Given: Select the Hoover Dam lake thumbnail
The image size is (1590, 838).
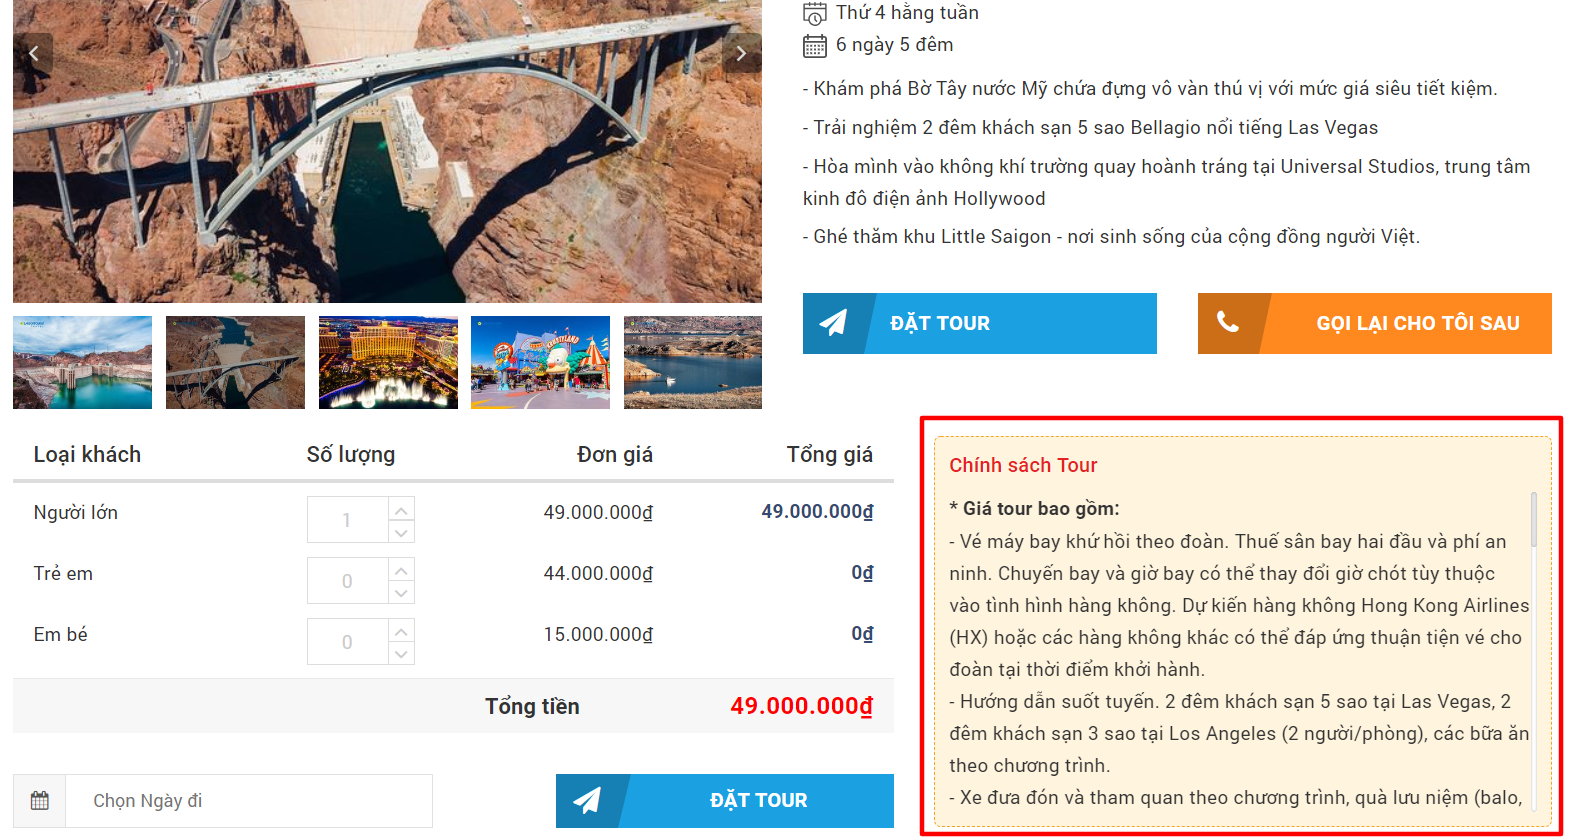Looking at the screenshot, I should [83, 362].
